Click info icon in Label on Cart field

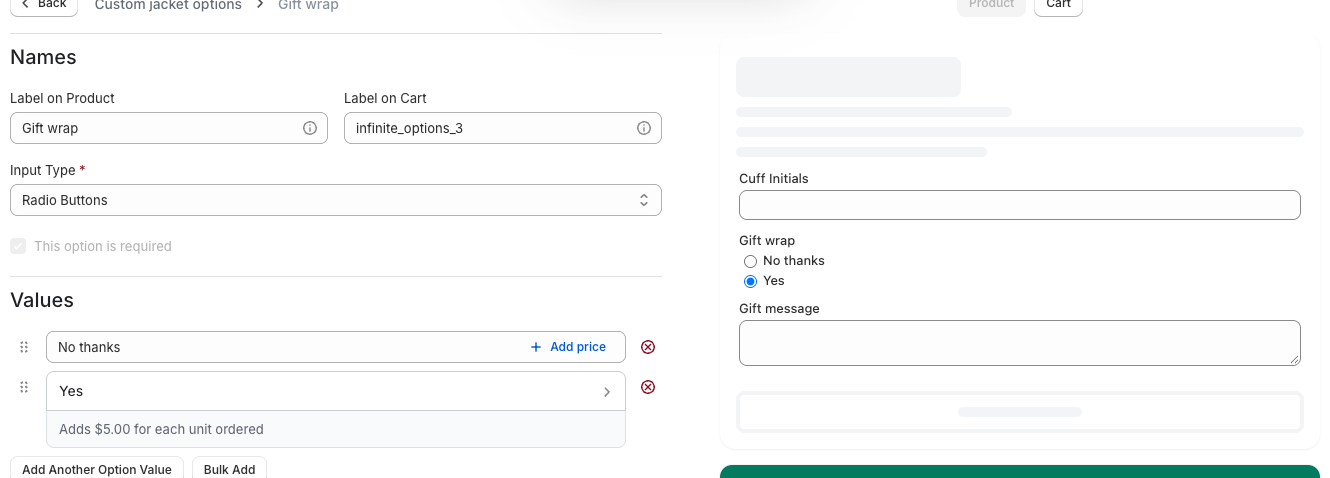pyautogui.click(x=644, y=128)
